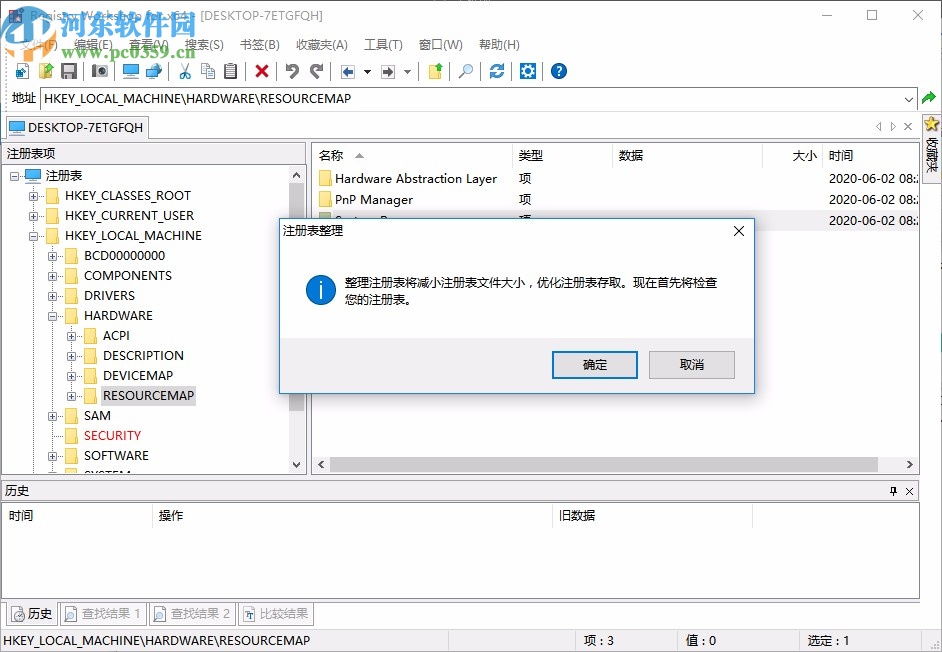Expand the HKEY_CLASSES_ROOT tree node
942x652 pixels.
33,195
